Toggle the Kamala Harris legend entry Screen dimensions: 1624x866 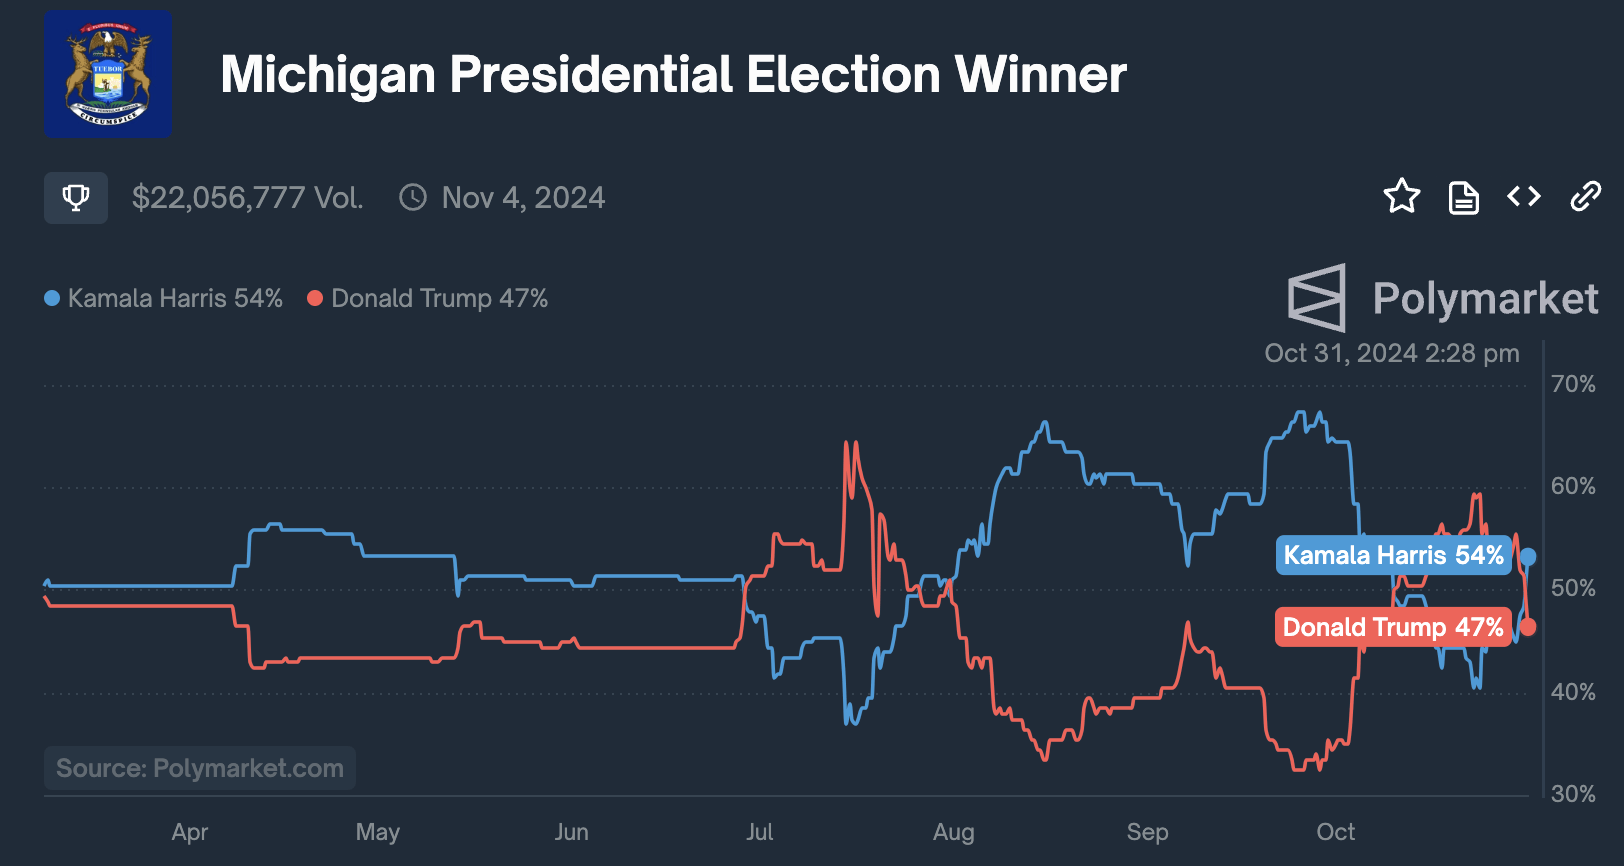click(x=164, y=298)
